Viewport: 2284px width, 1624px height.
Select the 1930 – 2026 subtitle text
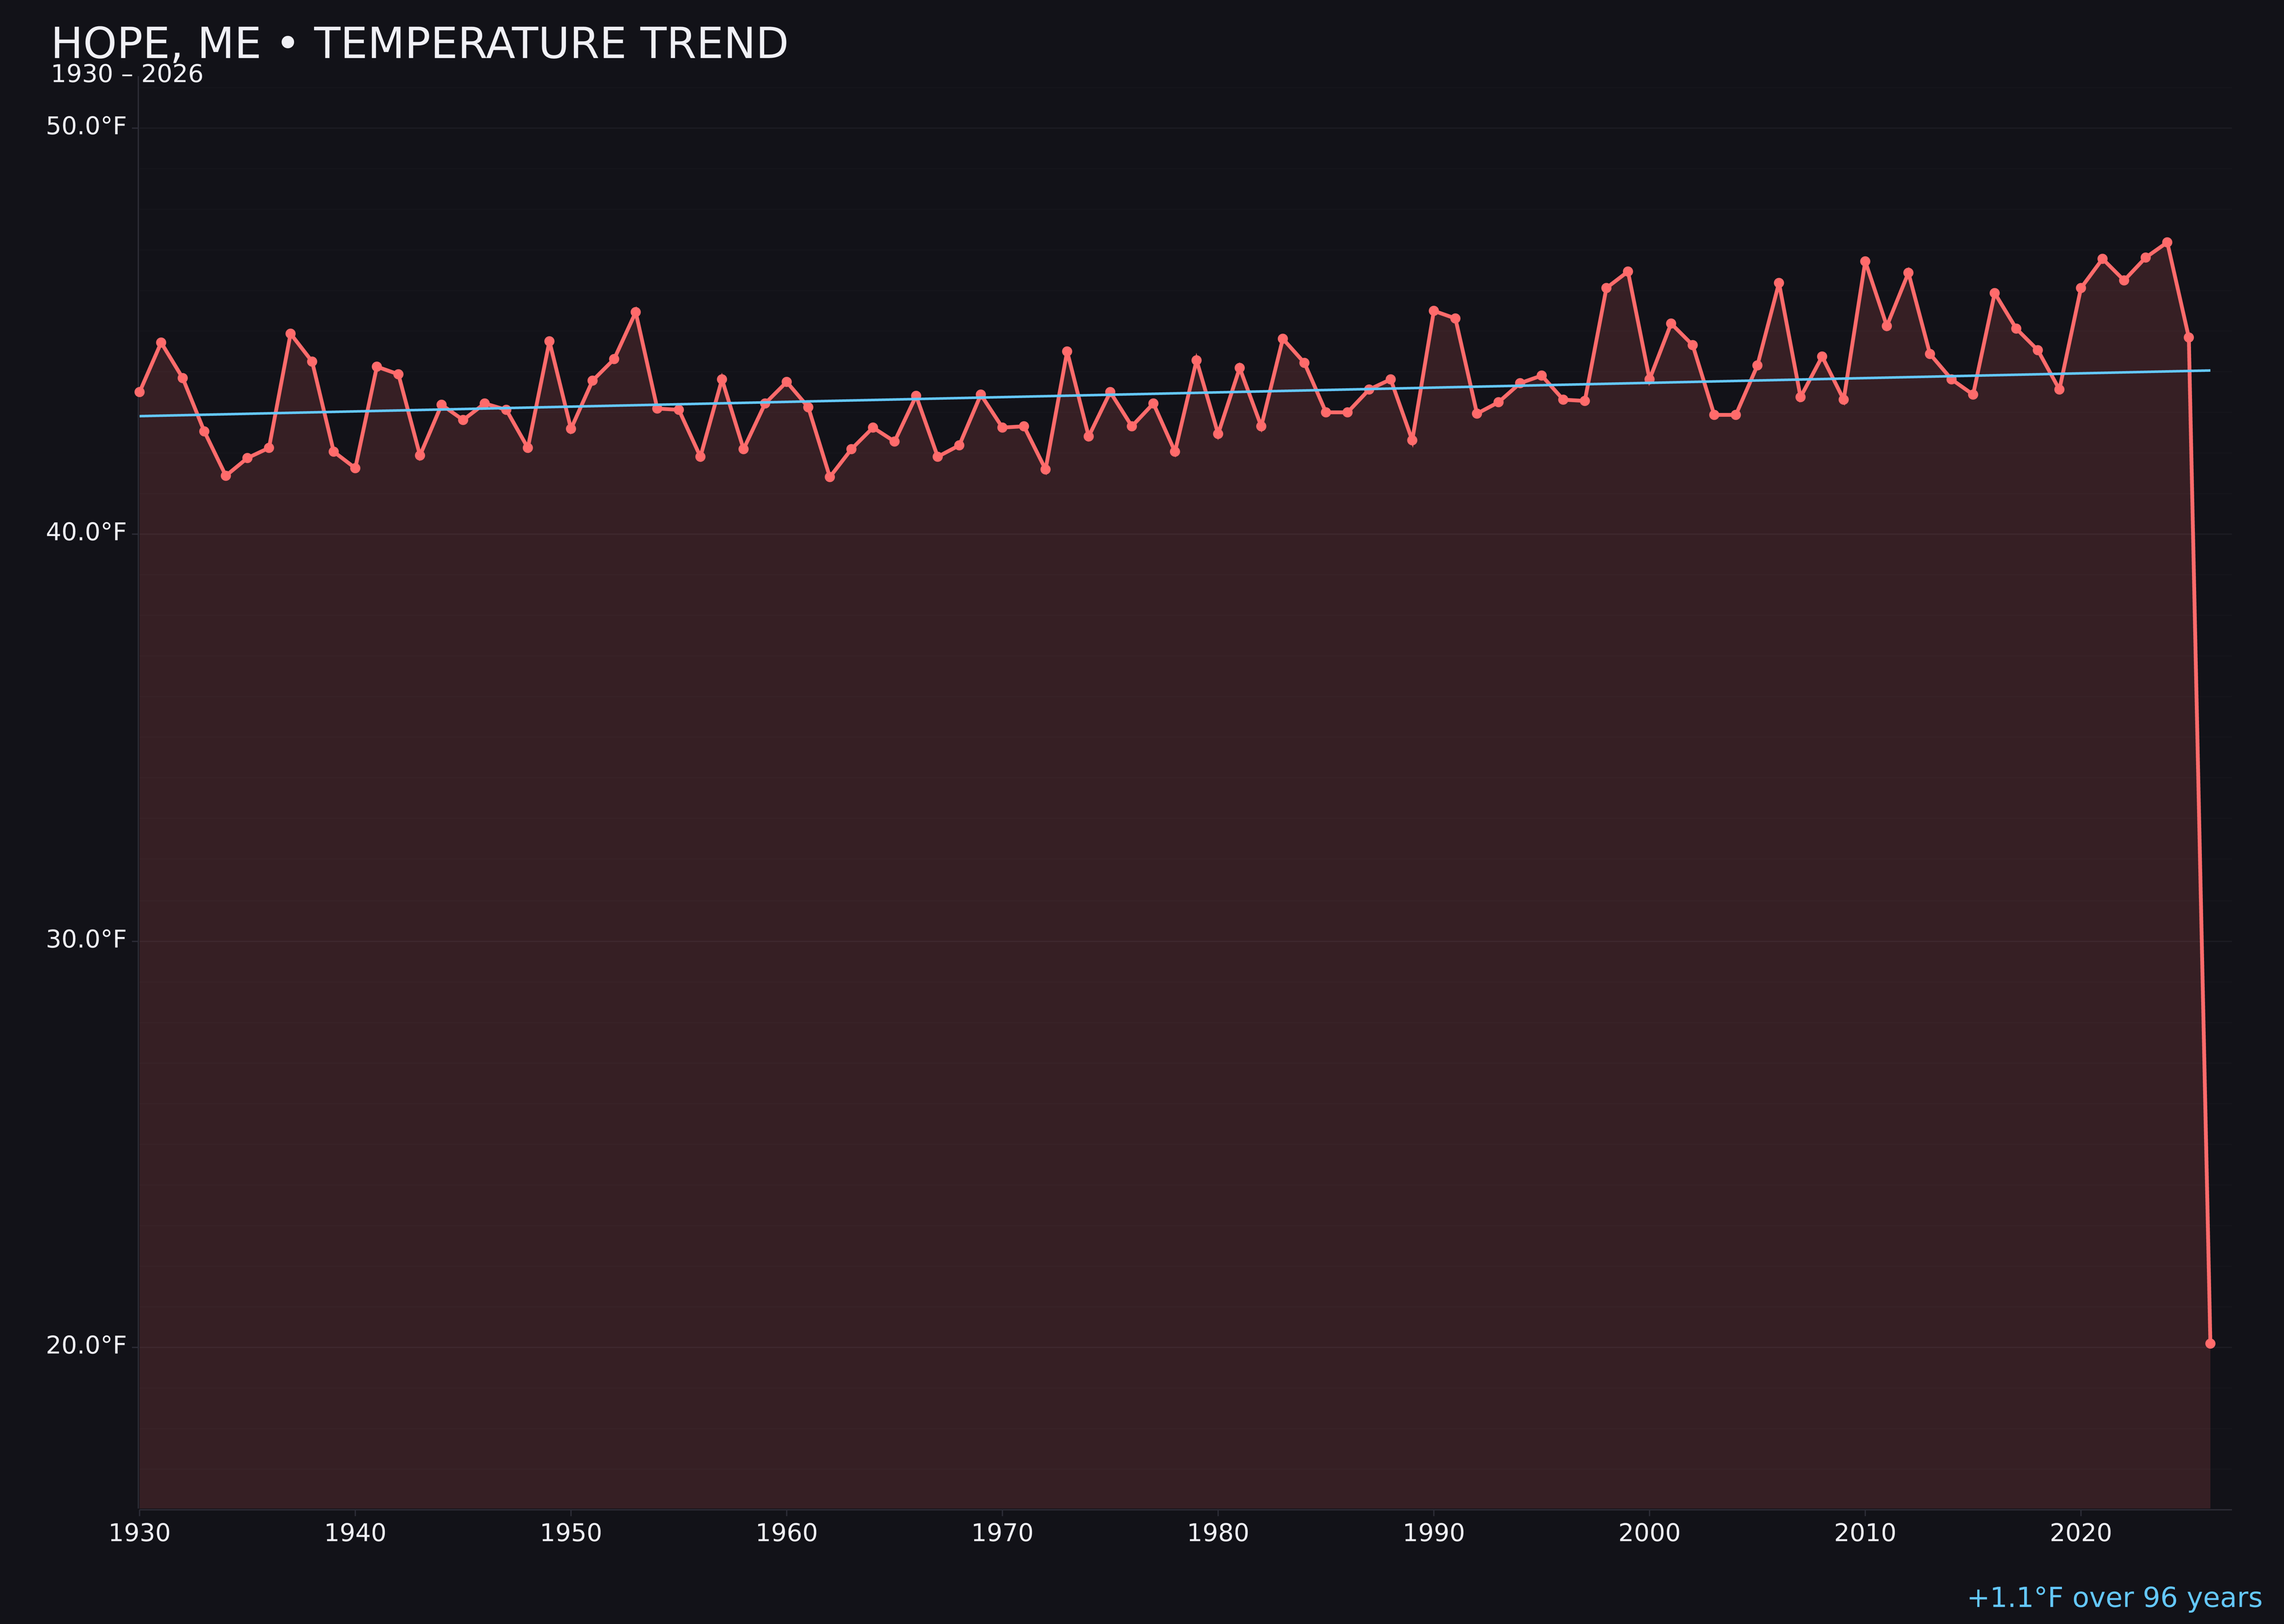[x=127, y=73]
